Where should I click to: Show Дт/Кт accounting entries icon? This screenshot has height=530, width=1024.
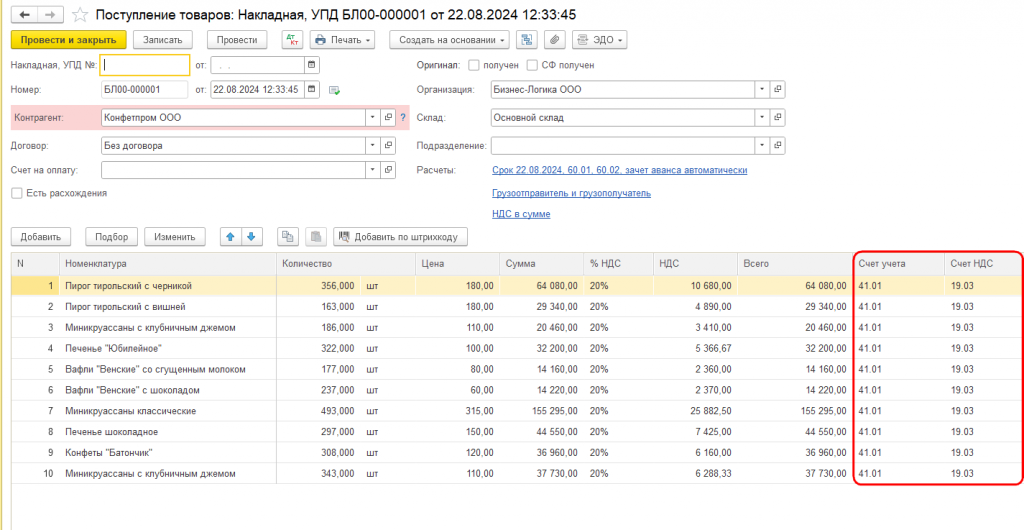292,40
